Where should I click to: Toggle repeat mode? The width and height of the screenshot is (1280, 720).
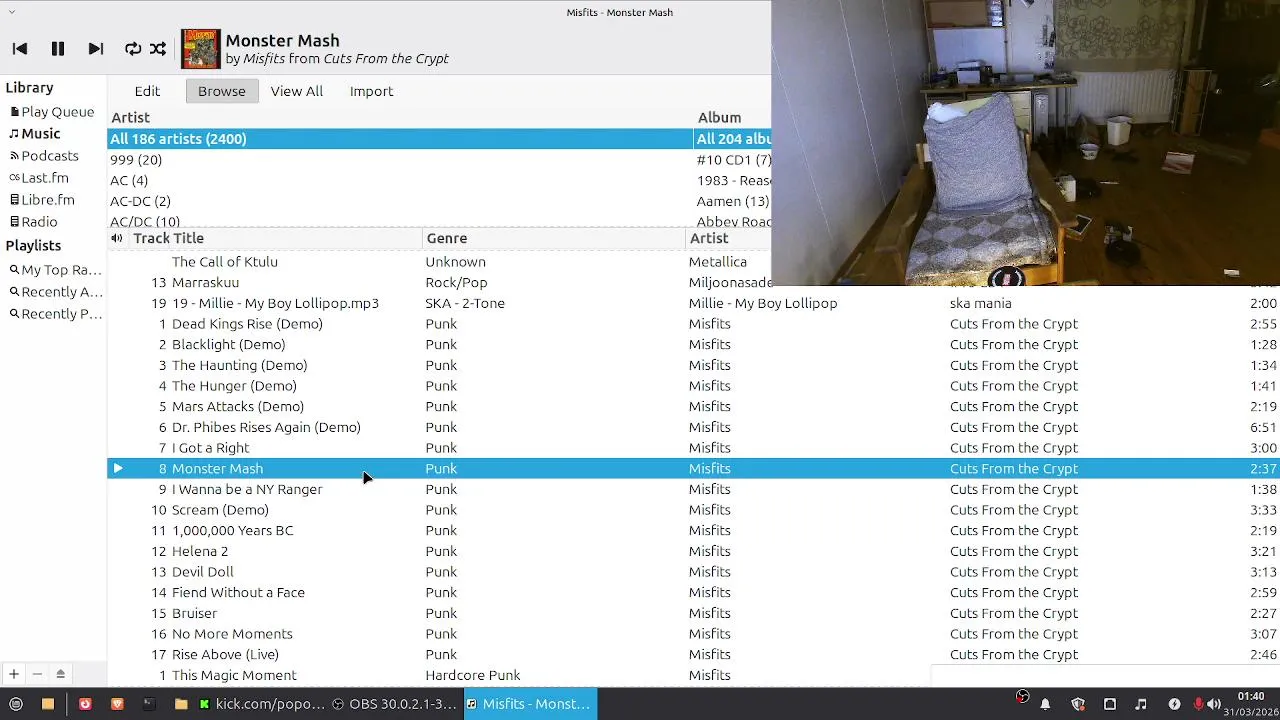pyautogui.click(x=133, y=49)
